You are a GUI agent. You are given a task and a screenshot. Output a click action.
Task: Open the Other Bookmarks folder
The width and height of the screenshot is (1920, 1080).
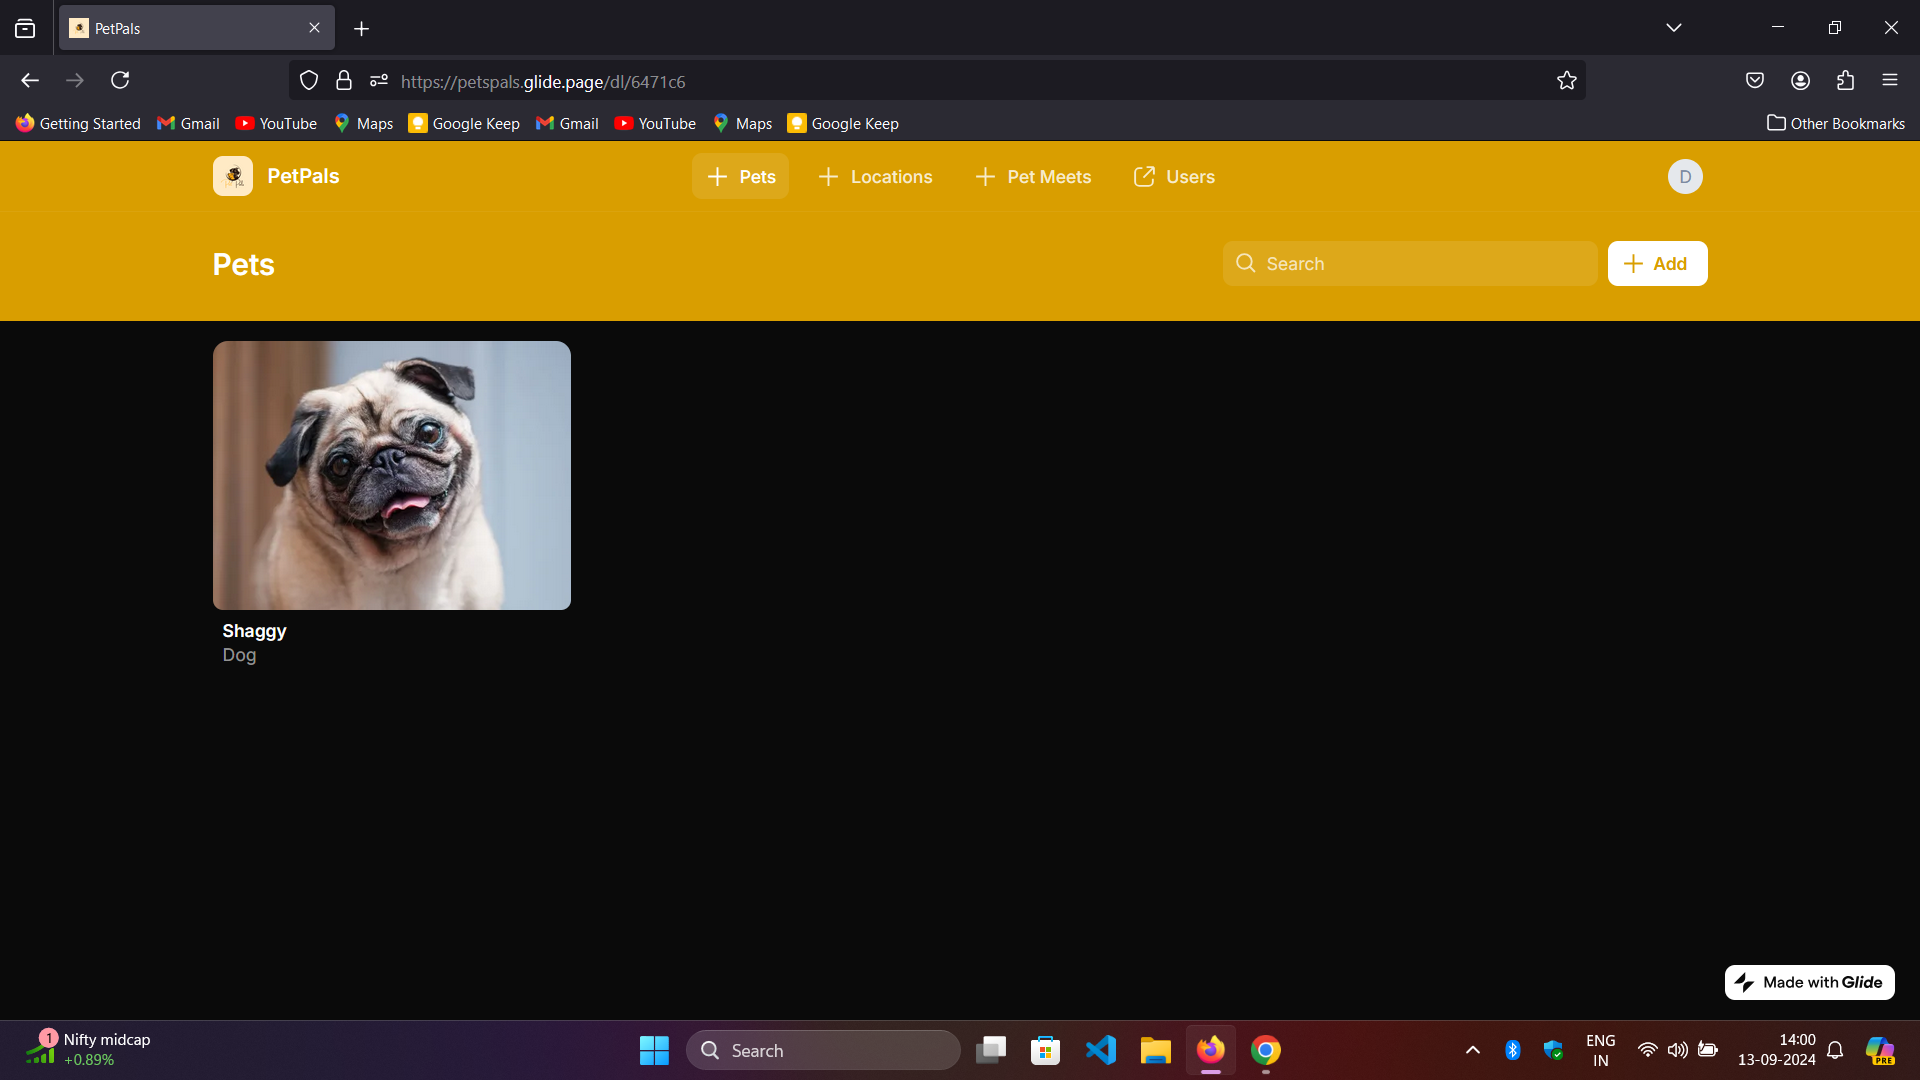(1836, 123)
